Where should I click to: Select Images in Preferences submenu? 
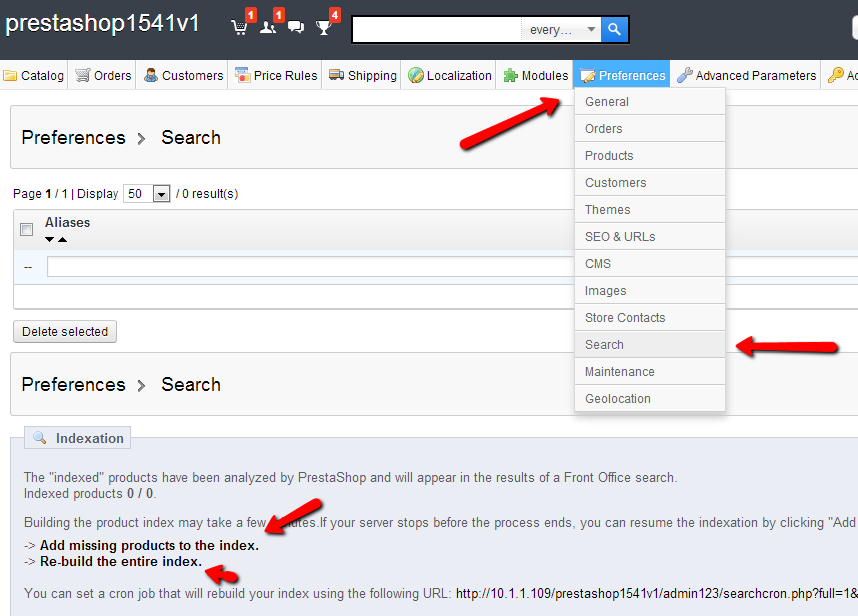tap(650, 290)
